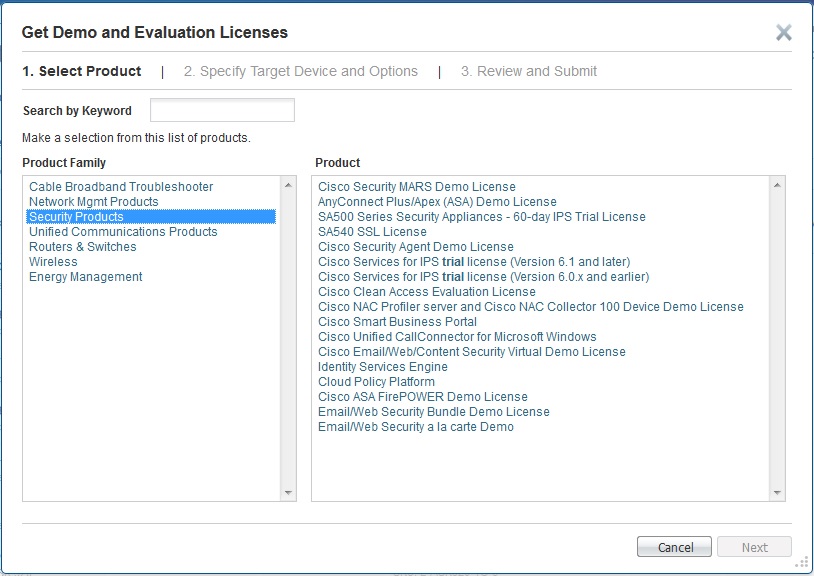Choose Cisco Clean Access Evaluation License
Image resolution: width=814 pixels, height=576 pixels.
[427, 292]
